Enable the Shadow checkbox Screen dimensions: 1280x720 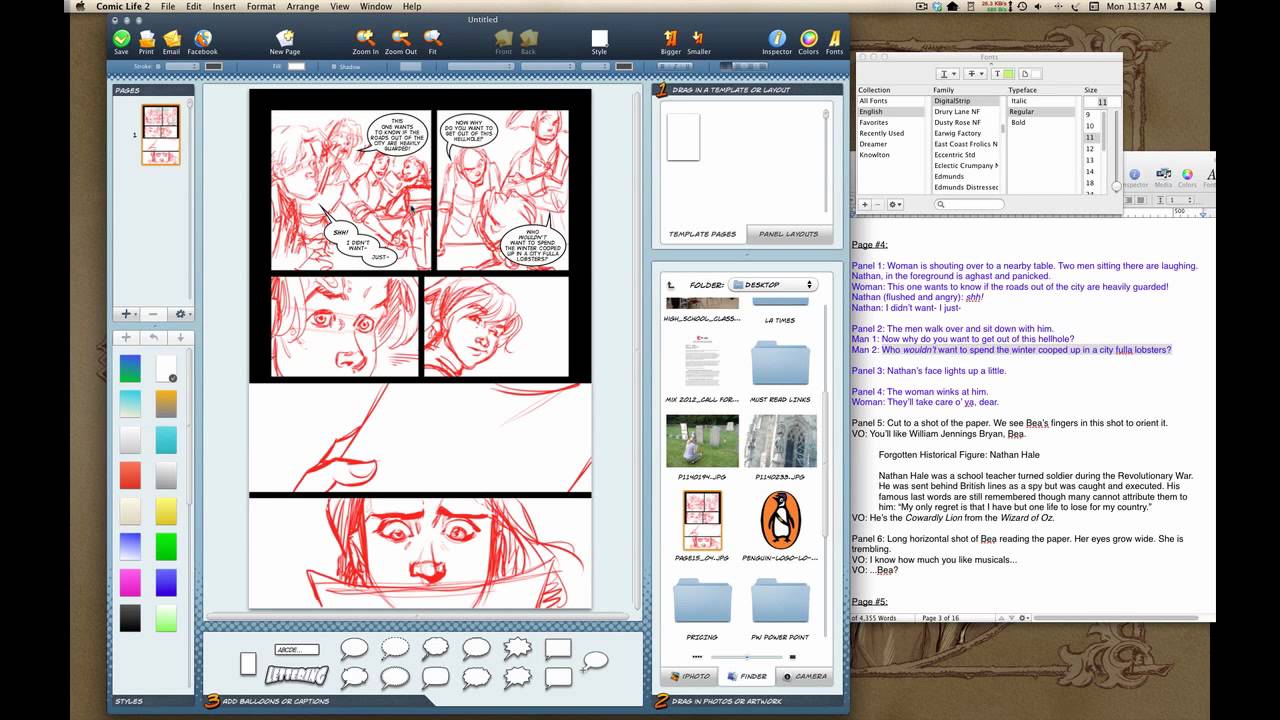335,67
